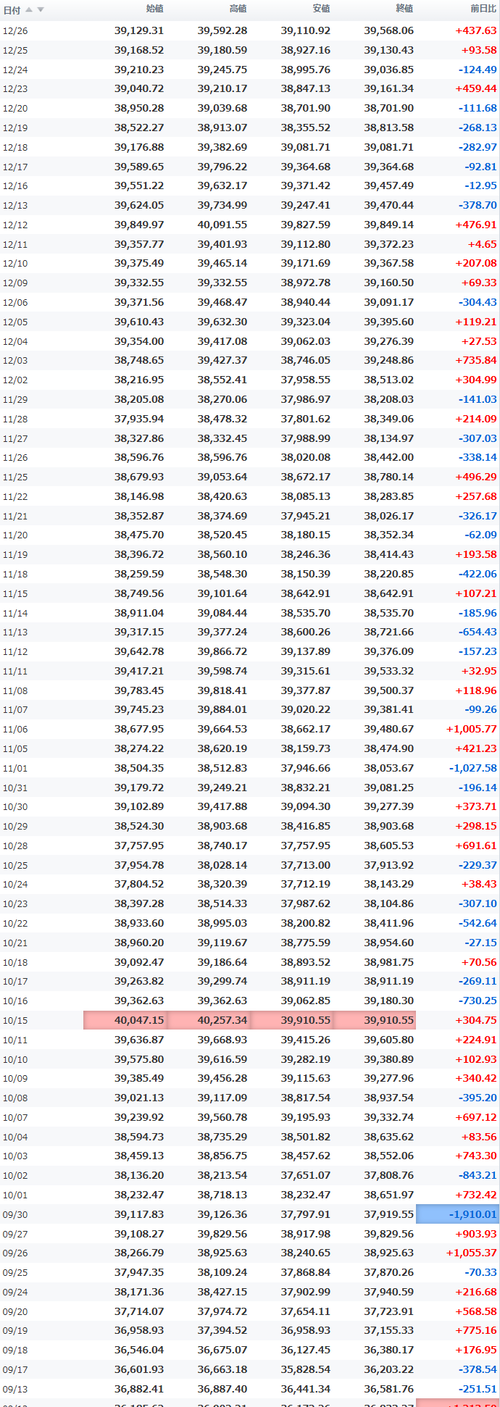Select the change value +735.84
Viewport: 500px width, 1407px height.
475,360
